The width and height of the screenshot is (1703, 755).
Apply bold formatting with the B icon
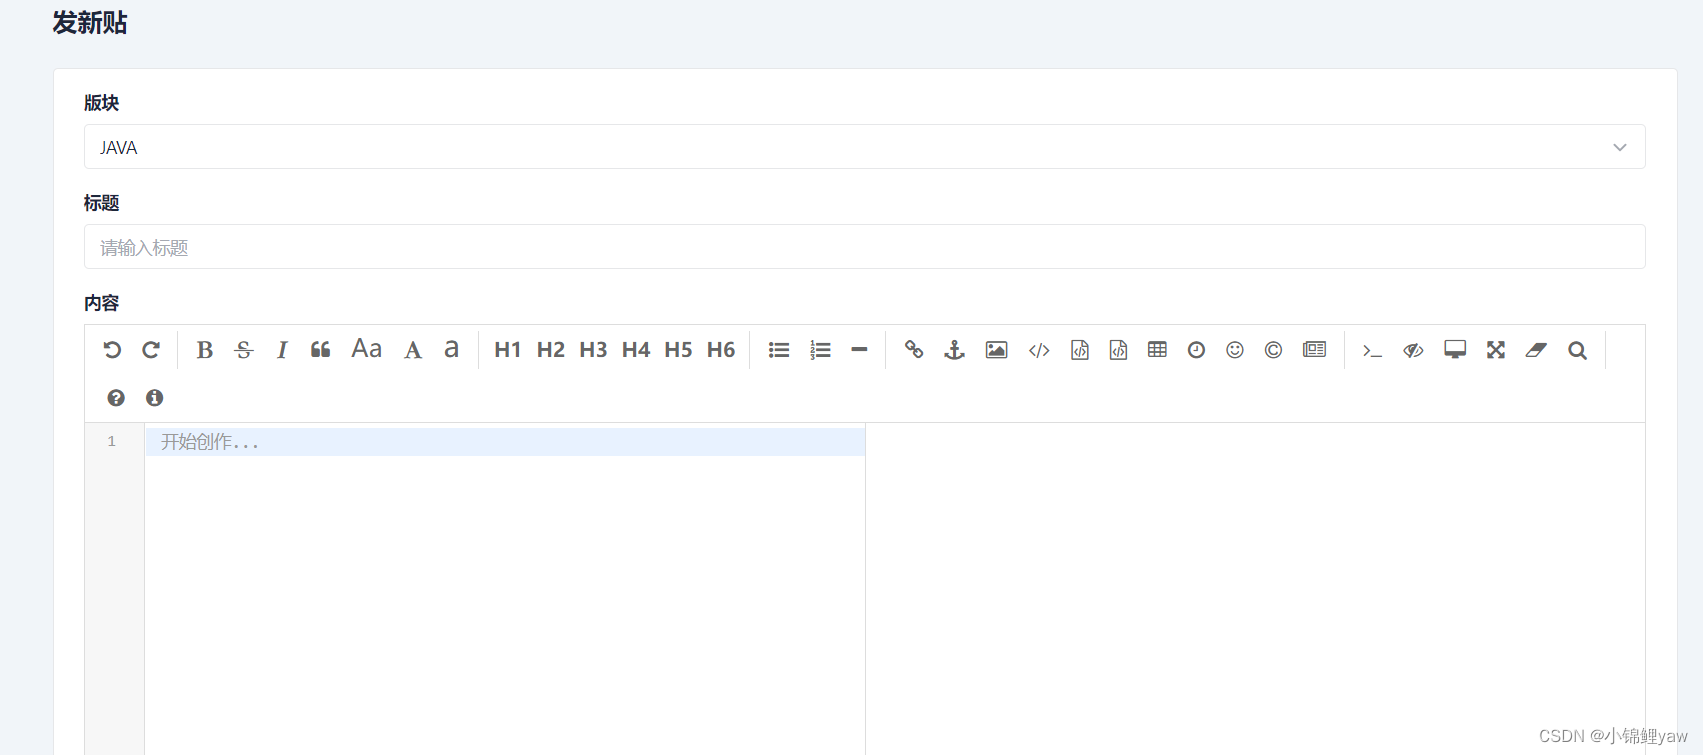coord(205,350)
